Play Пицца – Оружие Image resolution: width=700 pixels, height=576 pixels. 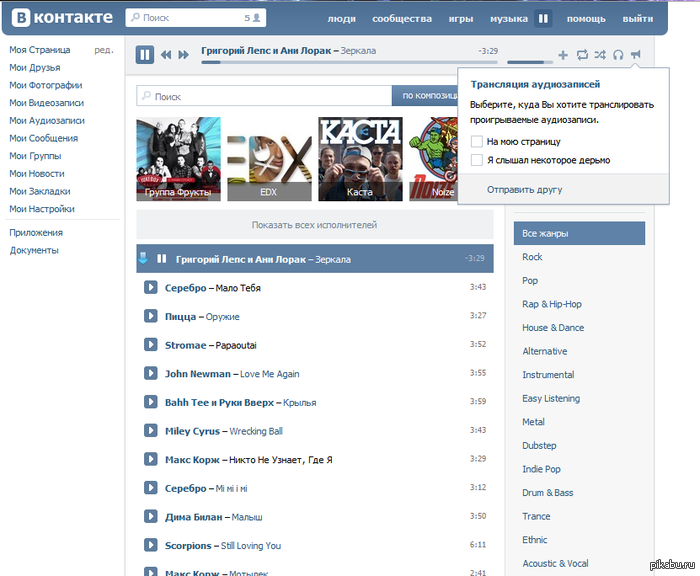tap(150, 316)
